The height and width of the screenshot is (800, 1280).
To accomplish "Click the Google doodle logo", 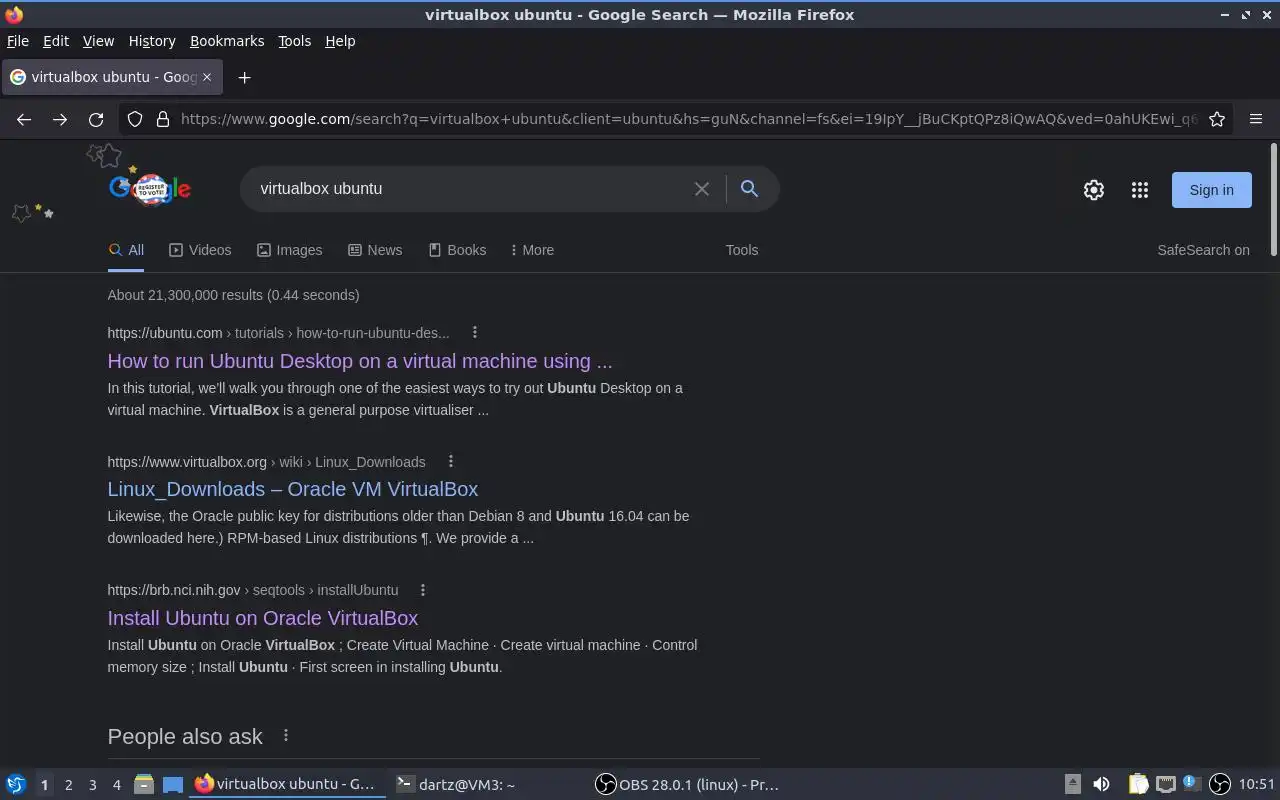I will pos(150,187).
